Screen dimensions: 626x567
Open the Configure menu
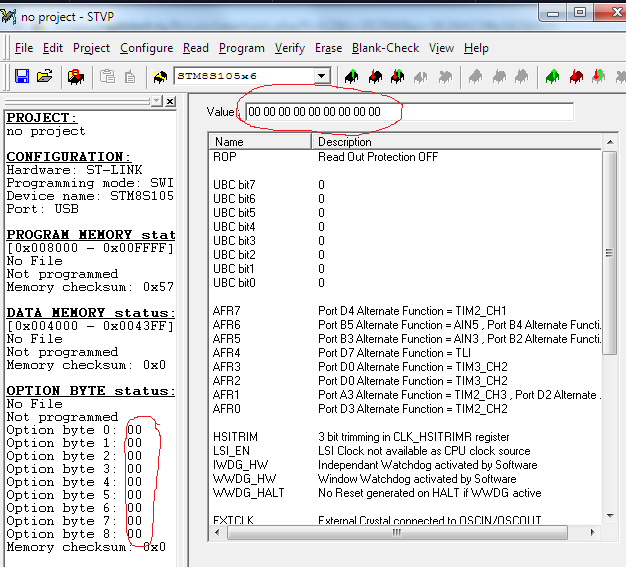click(x=146, y=48)
